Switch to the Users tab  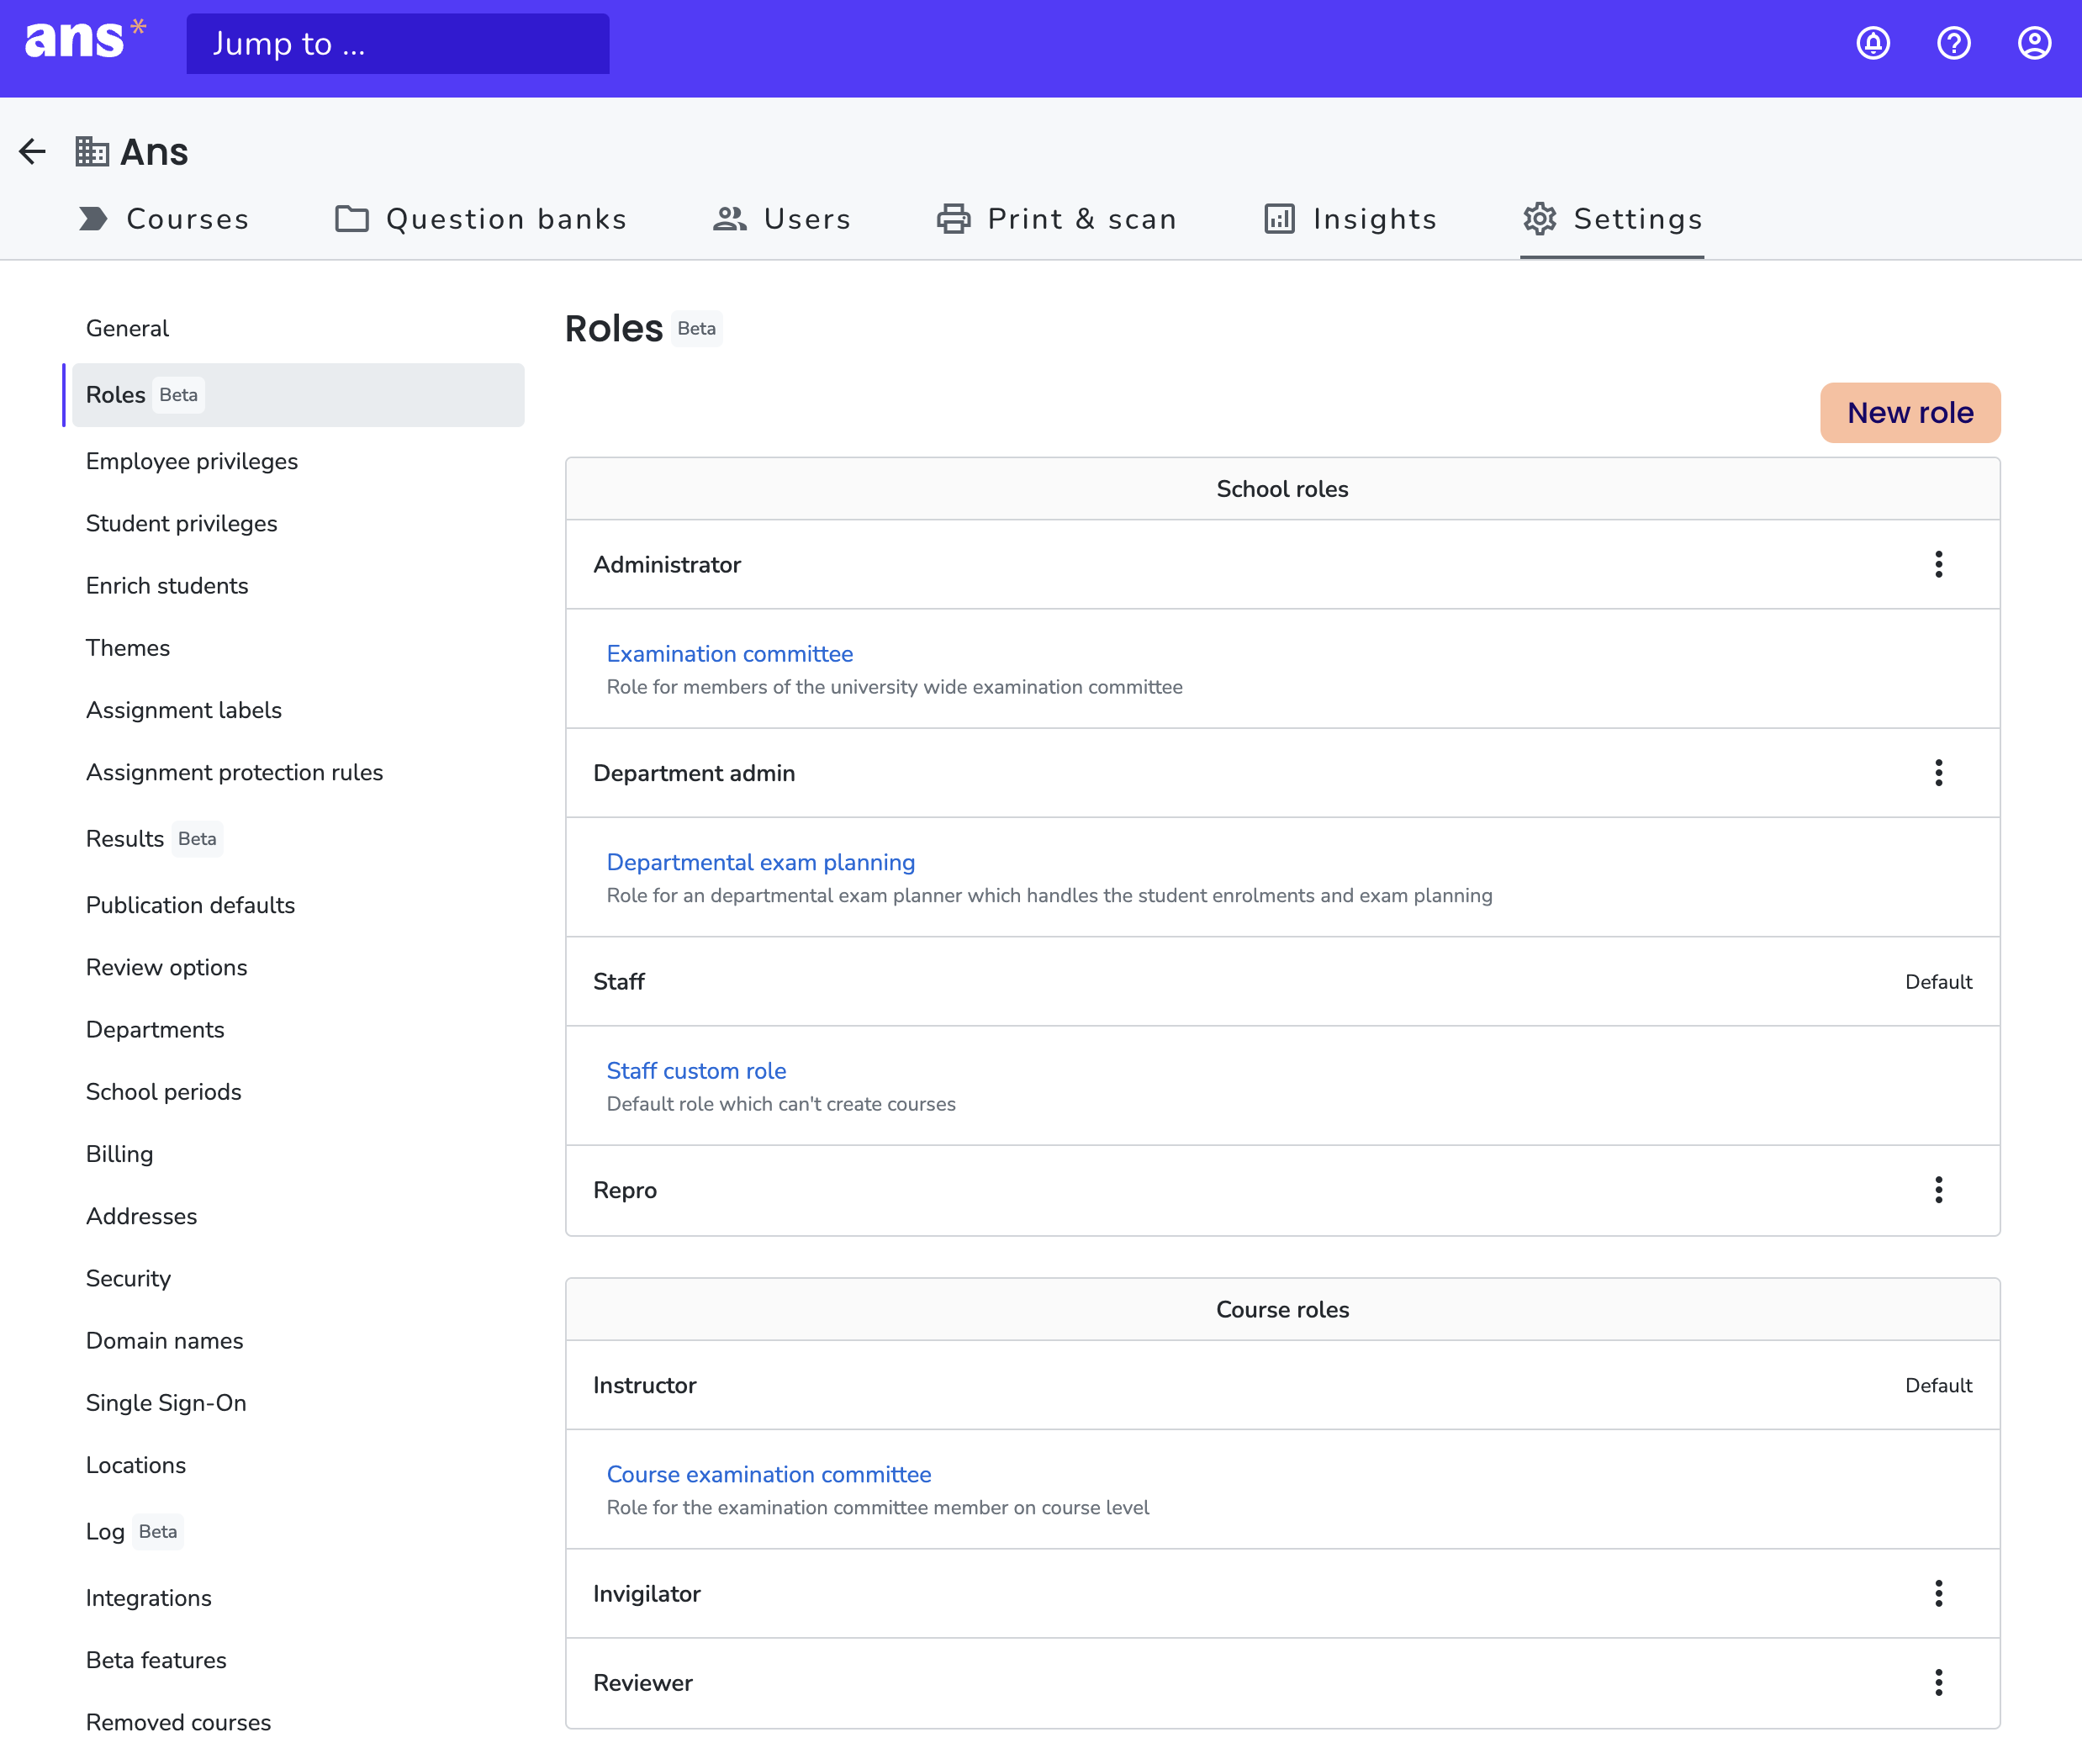(x=782, y=219)
